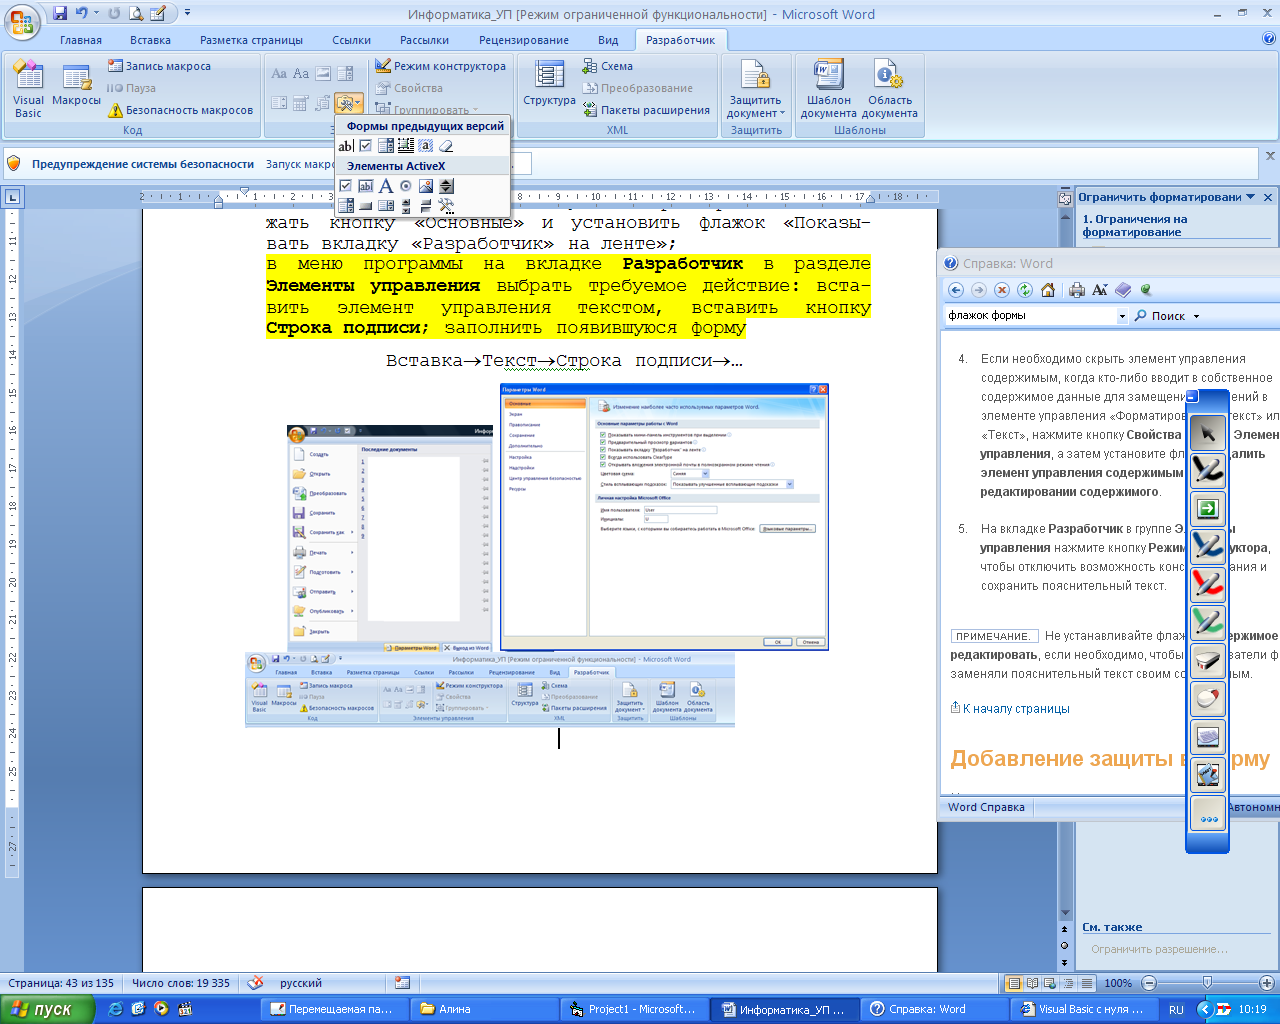Open the Разметка страницы tab

(251, 40)
